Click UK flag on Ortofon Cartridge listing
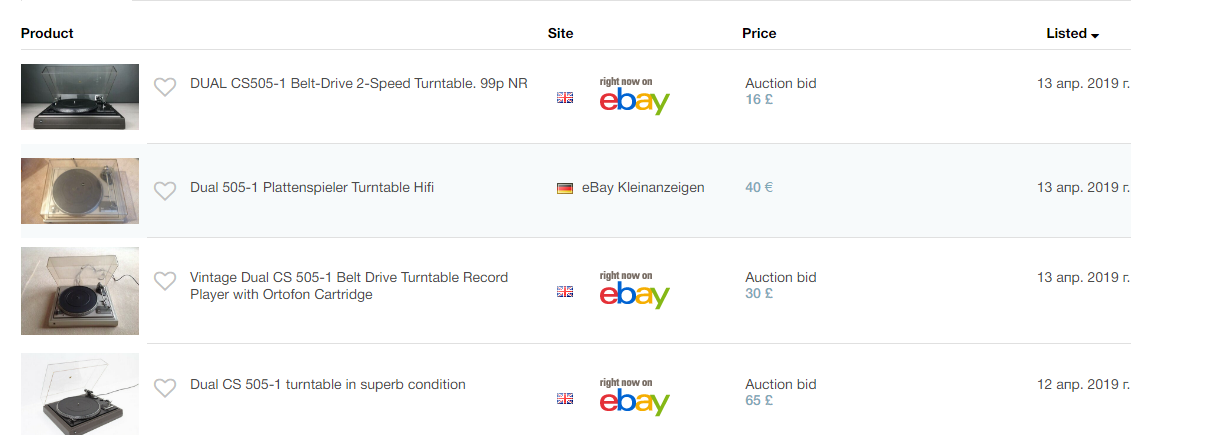Image resolution: width=1209 pixels, height=435 pixels. [565, 292]
